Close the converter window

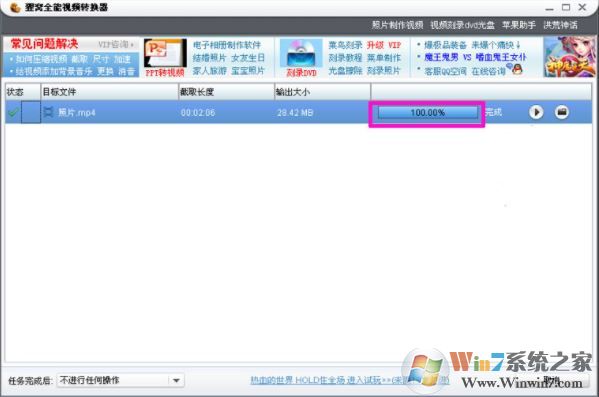pyautogui.click(x=583, y=7)
